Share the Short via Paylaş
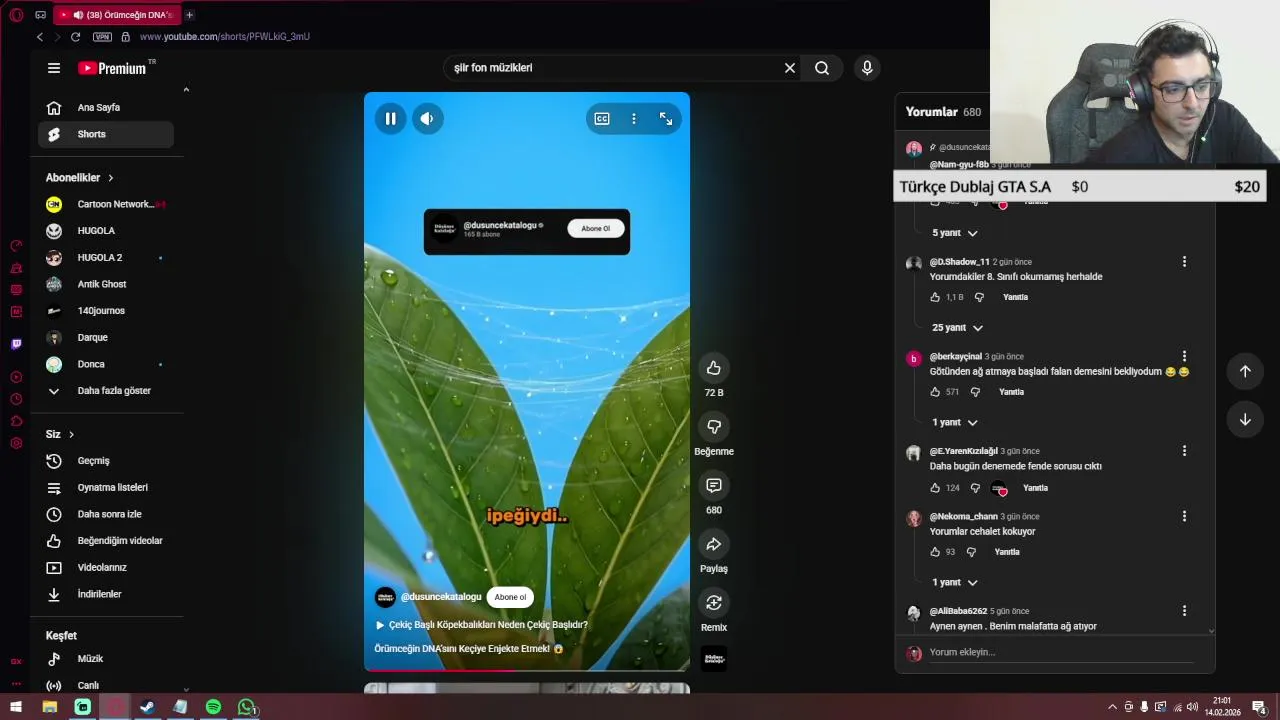The height and width of the screenshot is (720, 1280). (714, 544)
